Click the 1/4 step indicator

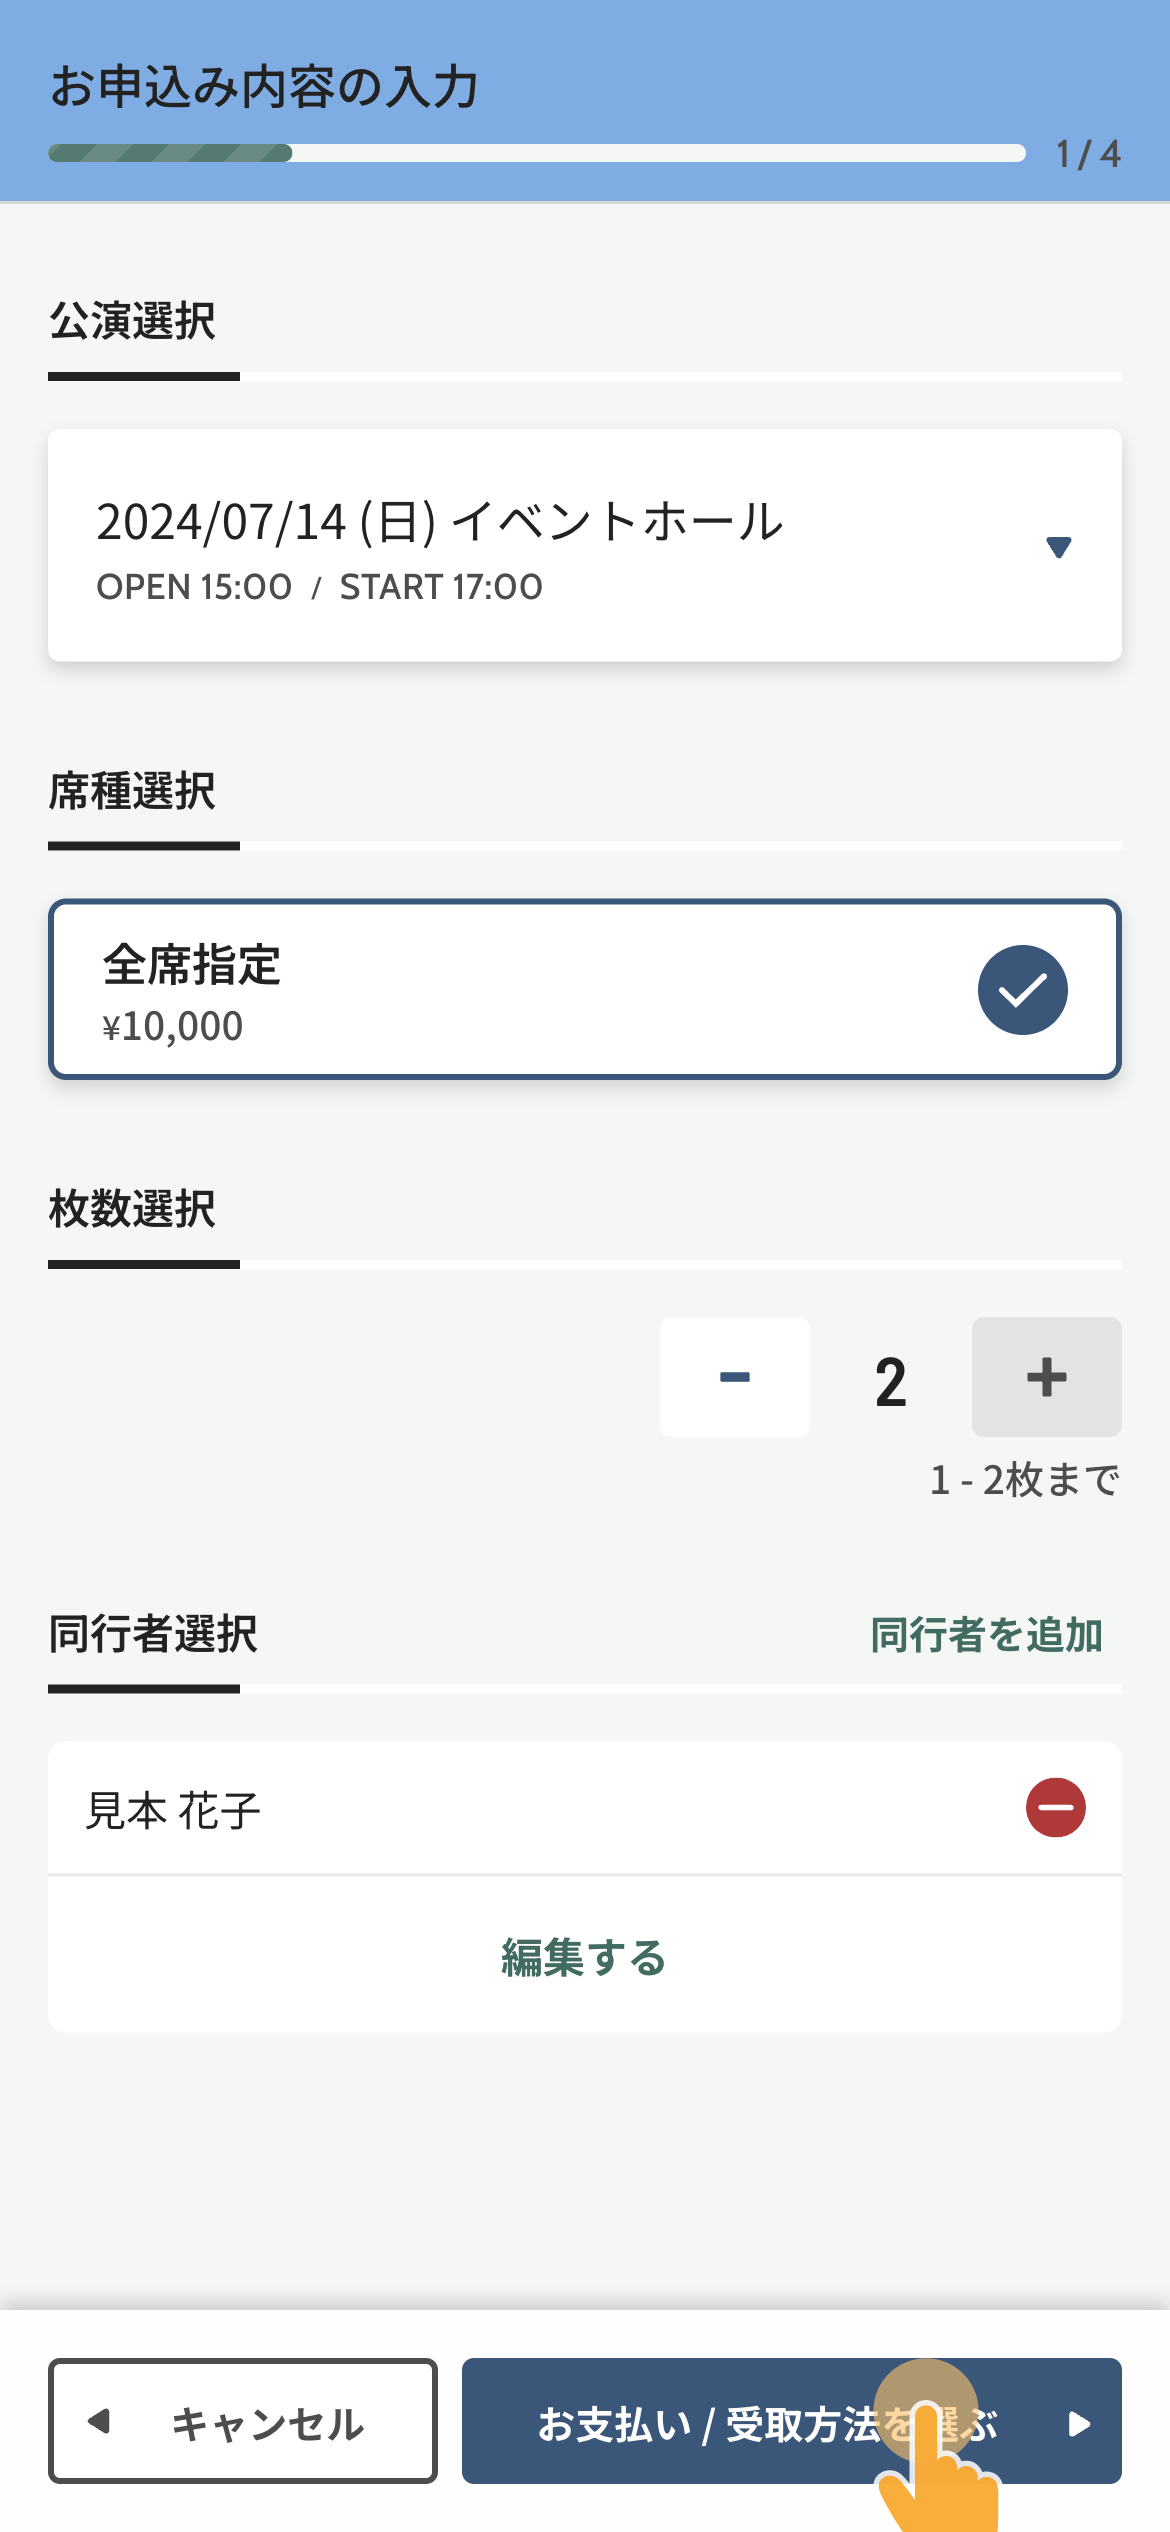(x=1088, y=154)
